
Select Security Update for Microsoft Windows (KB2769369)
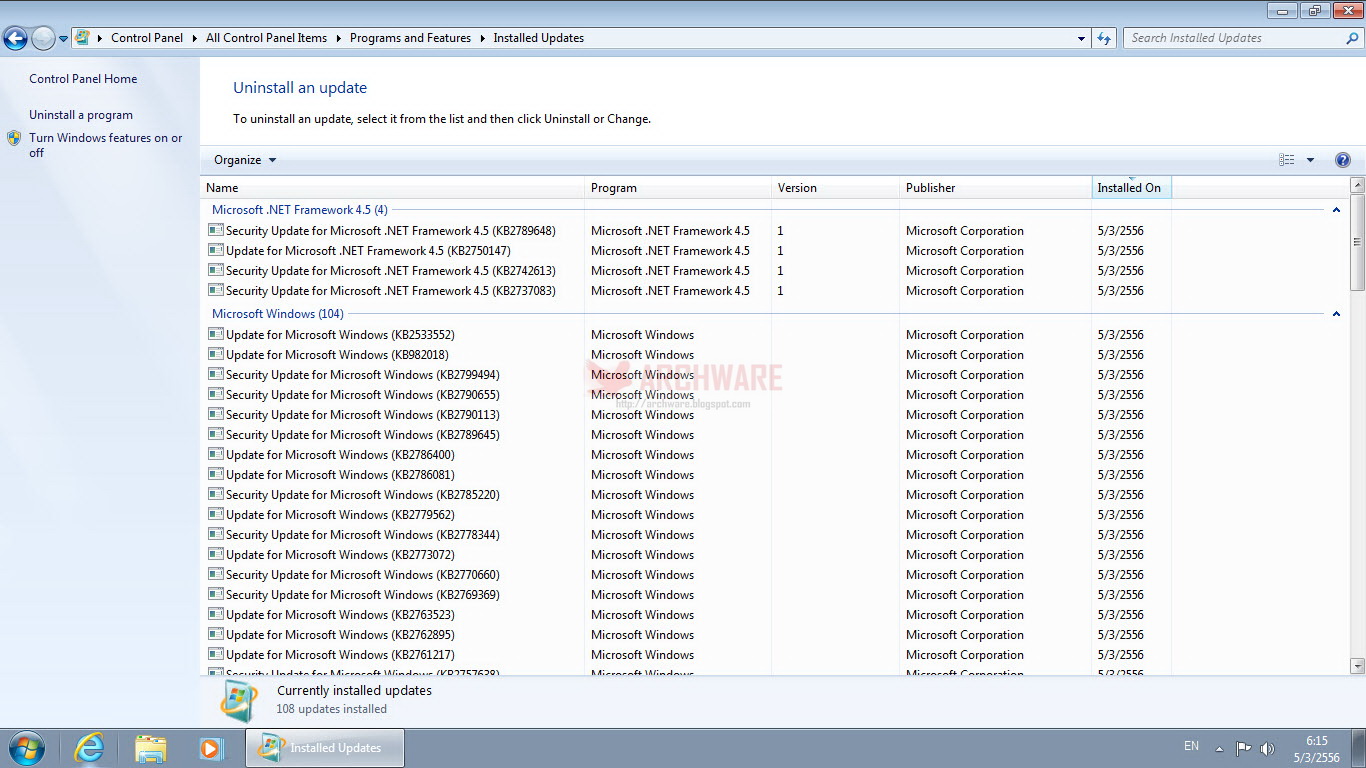(x=363, y=595)
